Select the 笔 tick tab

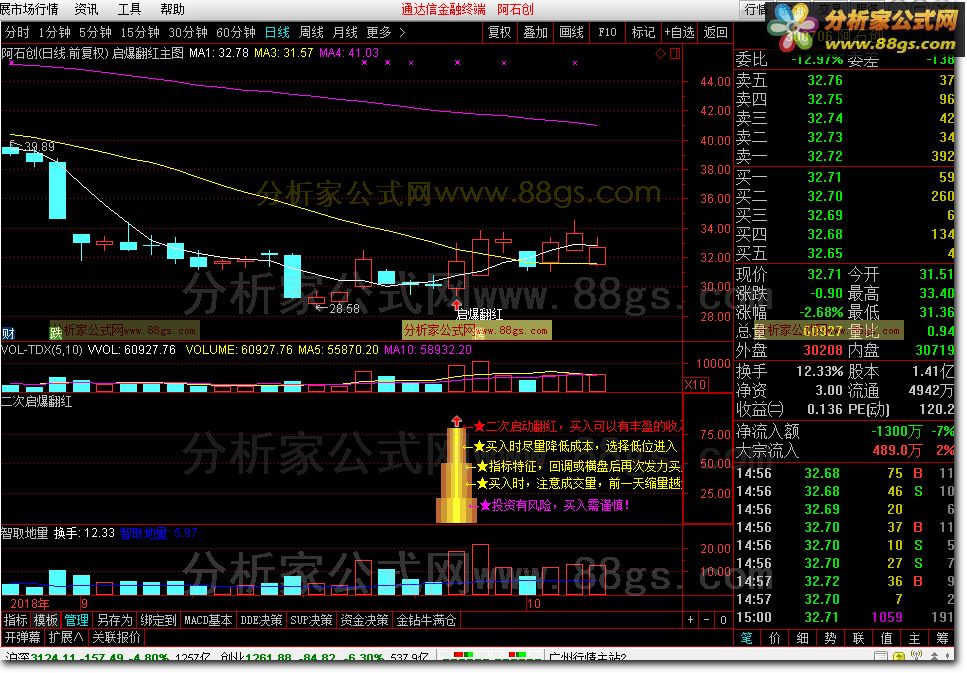tap(747, 638)
